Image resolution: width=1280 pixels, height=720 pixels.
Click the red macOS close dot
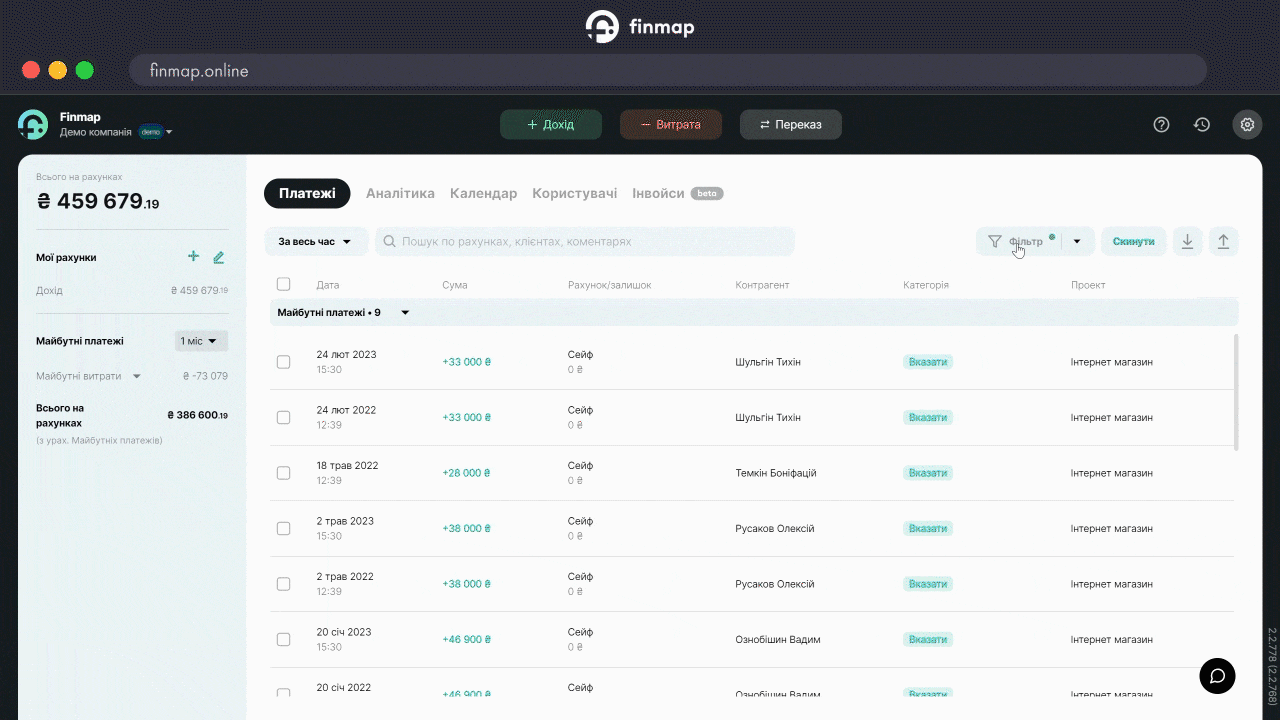pyautogui.click(x=31, y=70)
